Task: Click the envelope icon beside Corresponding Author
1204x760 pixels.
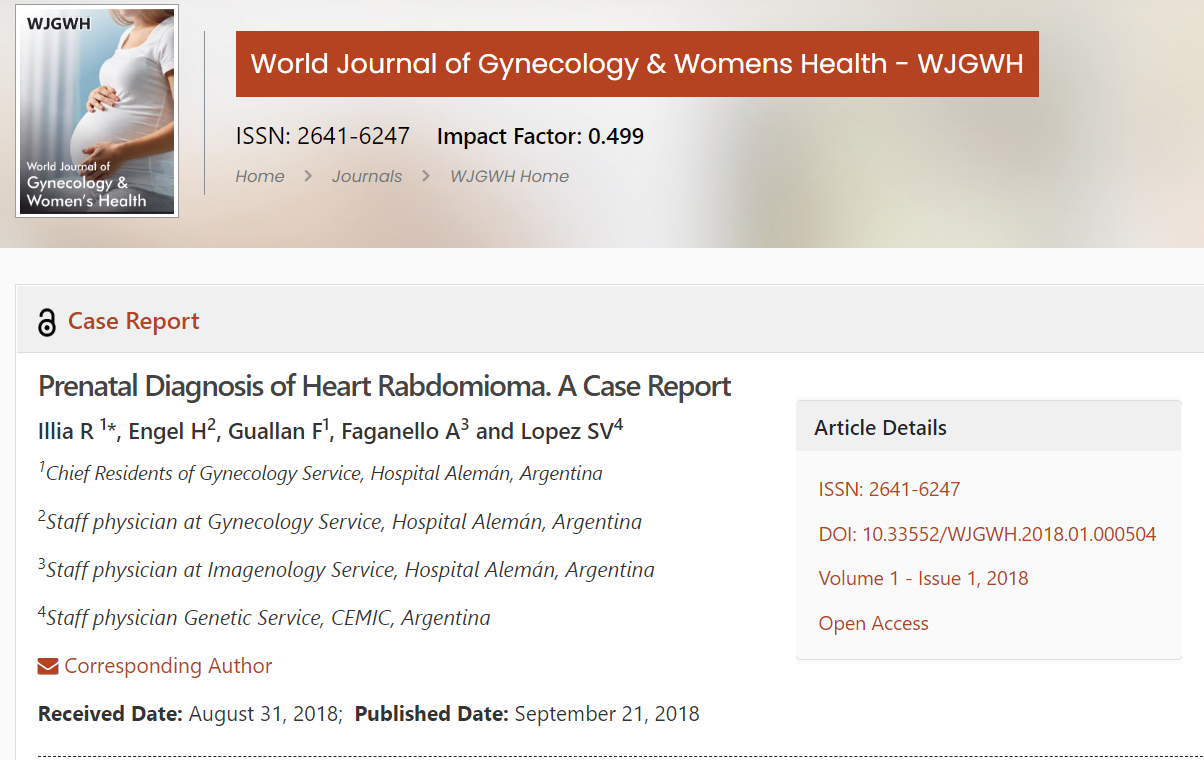Action: click(x=48, y=666)
